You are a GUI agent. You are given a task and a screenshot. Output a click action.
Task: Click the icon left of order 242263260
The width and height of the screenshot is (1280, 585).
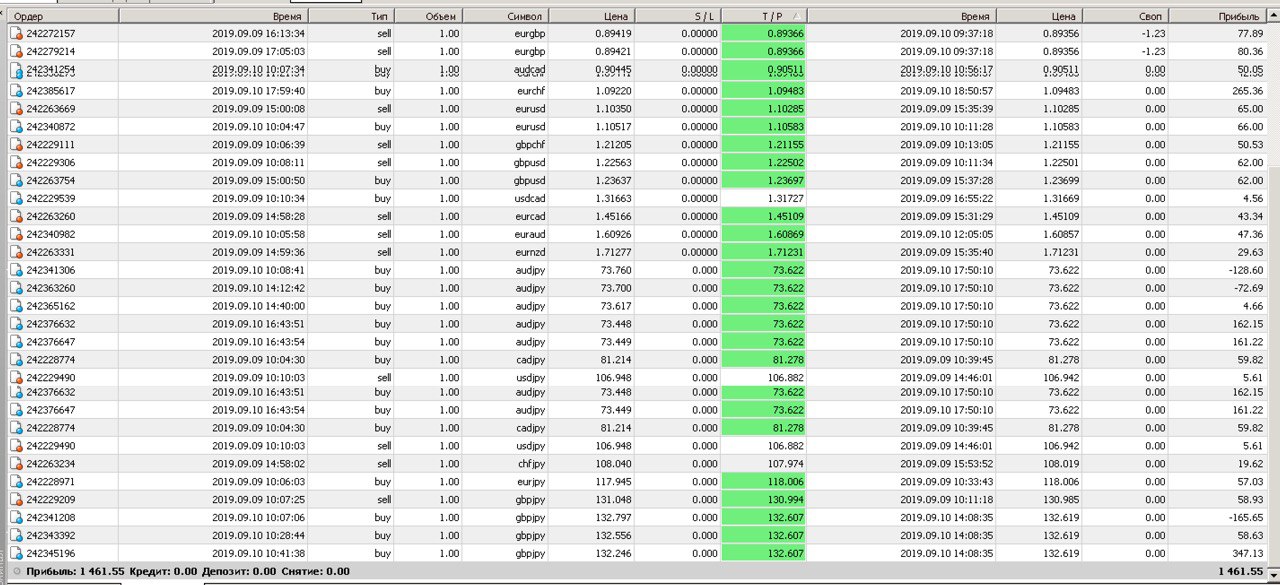(x=16, y=217)
